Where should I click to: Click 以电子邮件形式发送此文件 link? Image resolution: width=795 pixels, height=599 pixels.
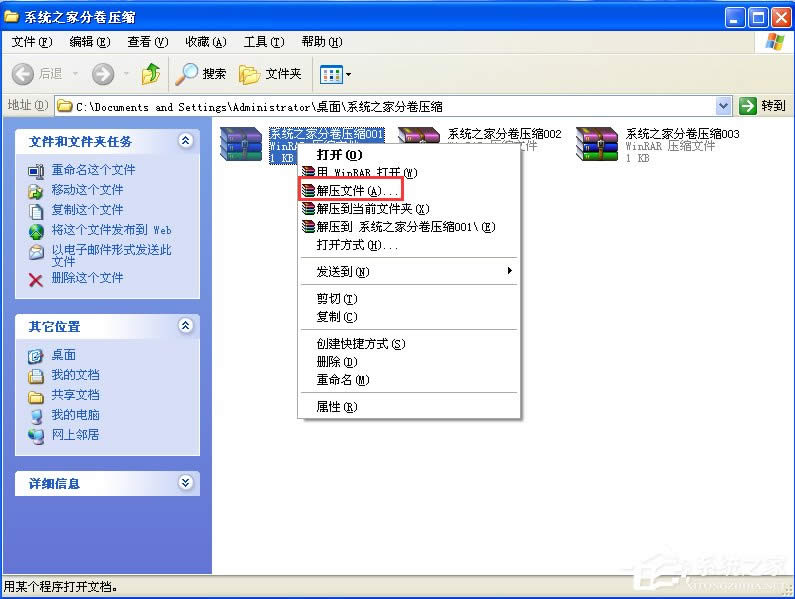point(112,255)
